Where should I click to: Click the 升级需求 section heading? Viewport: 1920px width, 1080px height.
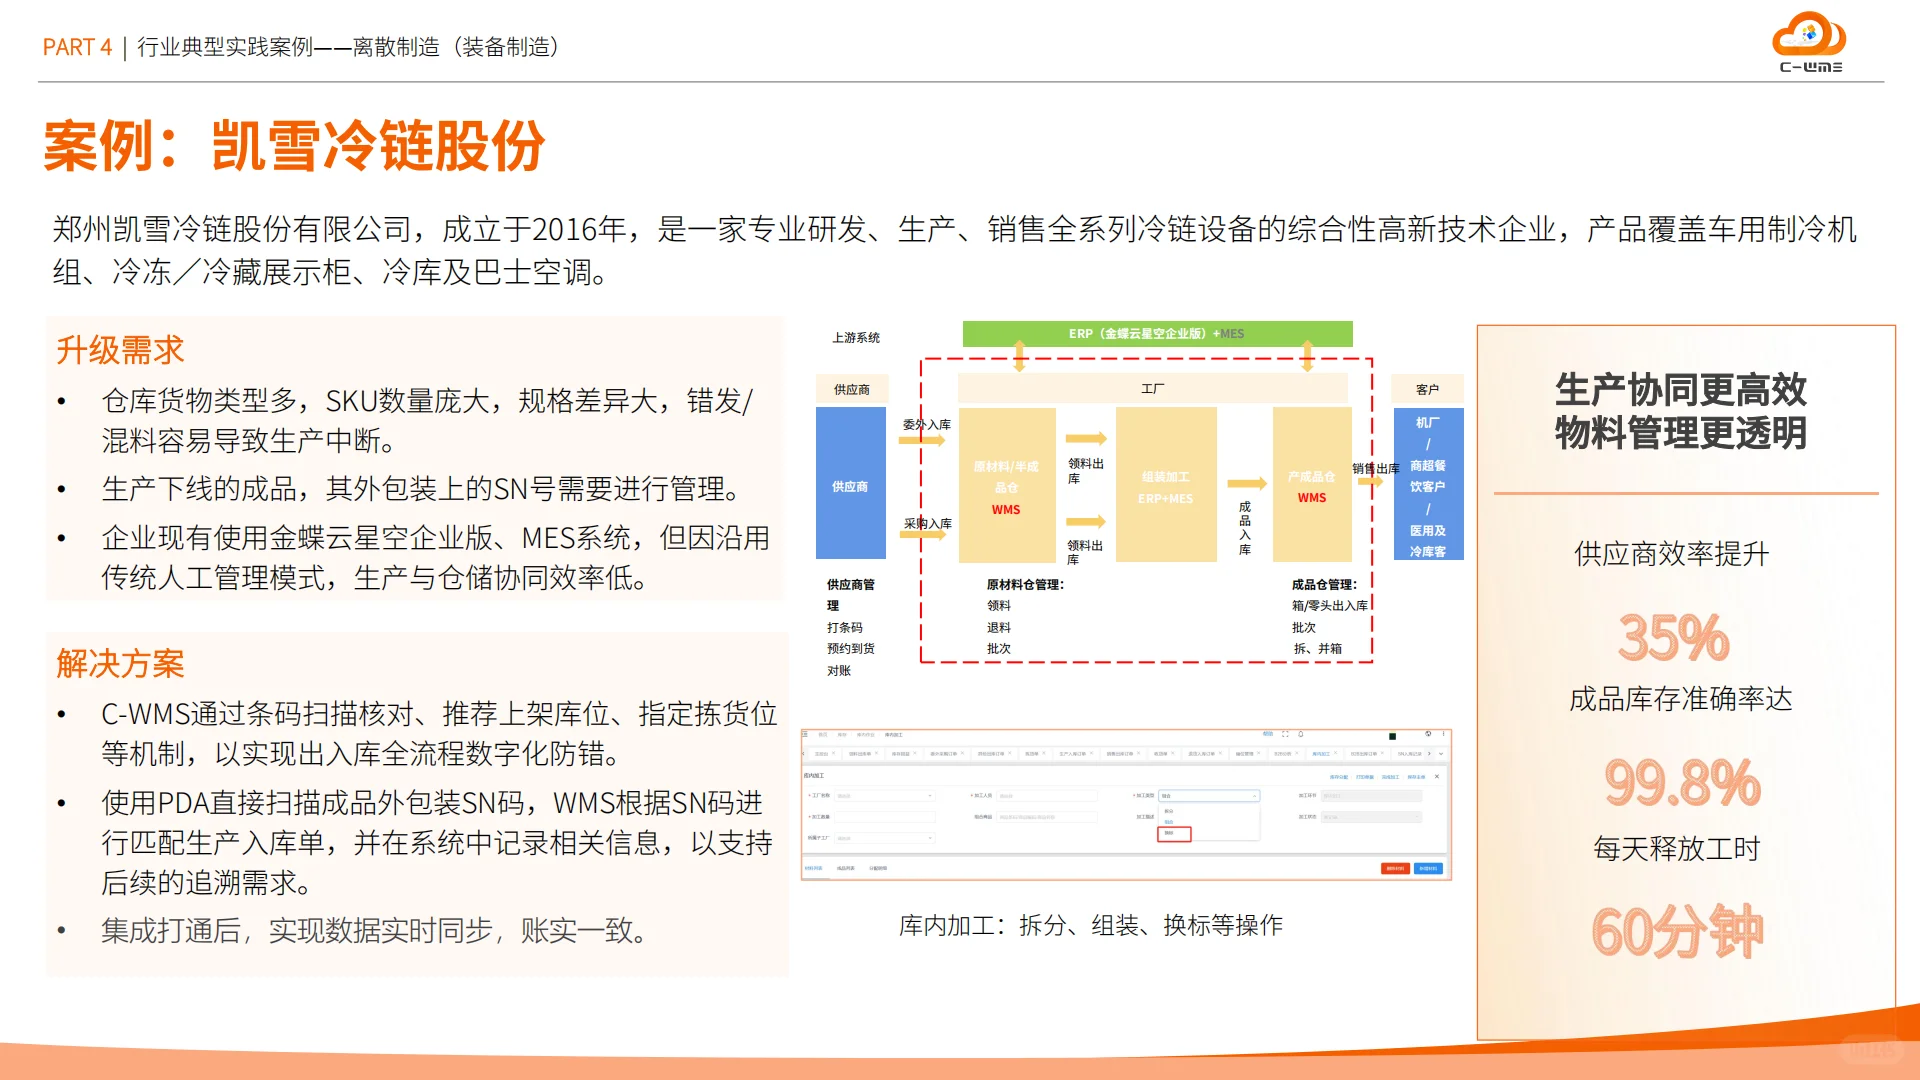(x=120, y=350)
